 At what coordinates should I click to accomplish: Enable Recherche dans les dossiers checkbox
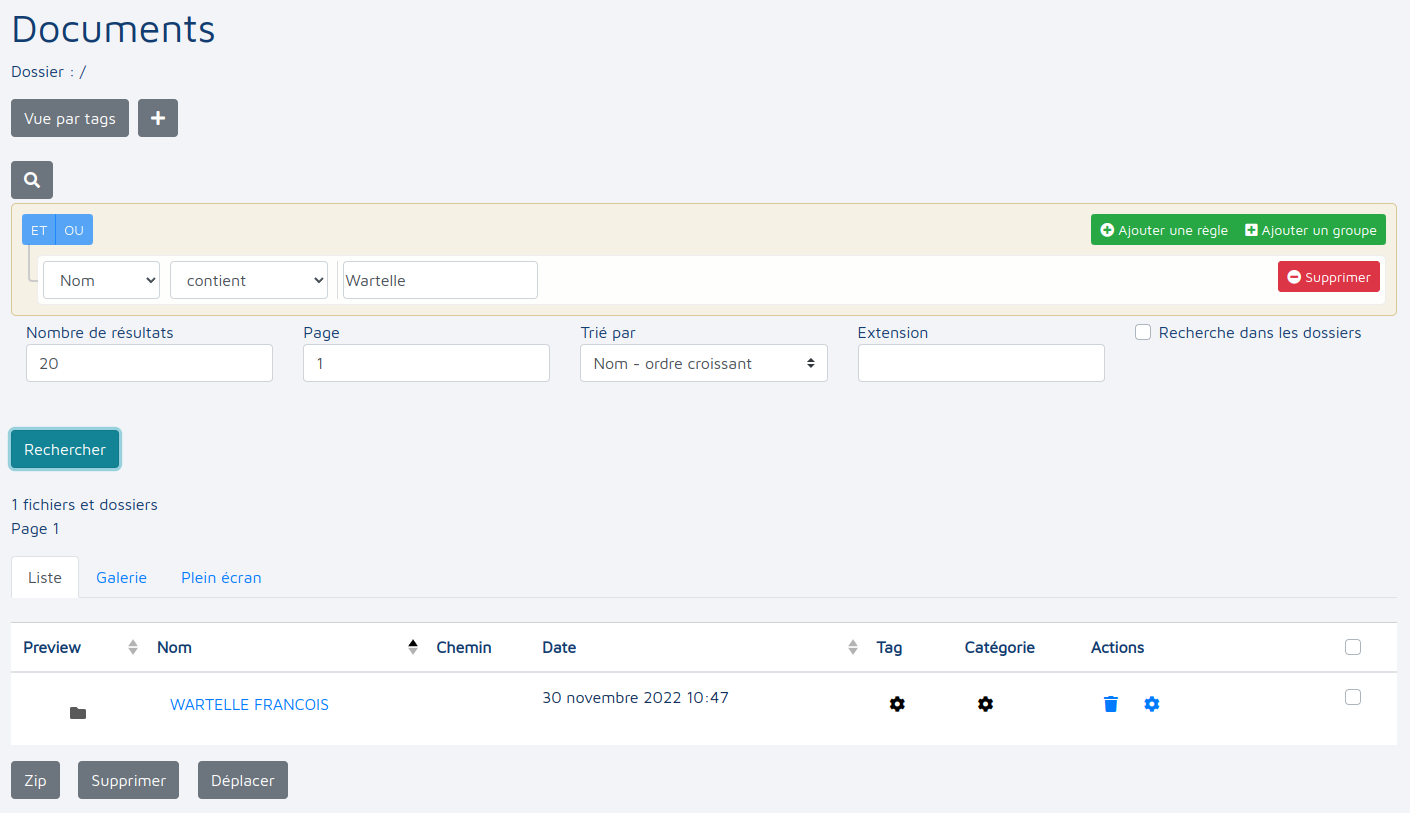pyautogui.click(x=1143, y=332)
